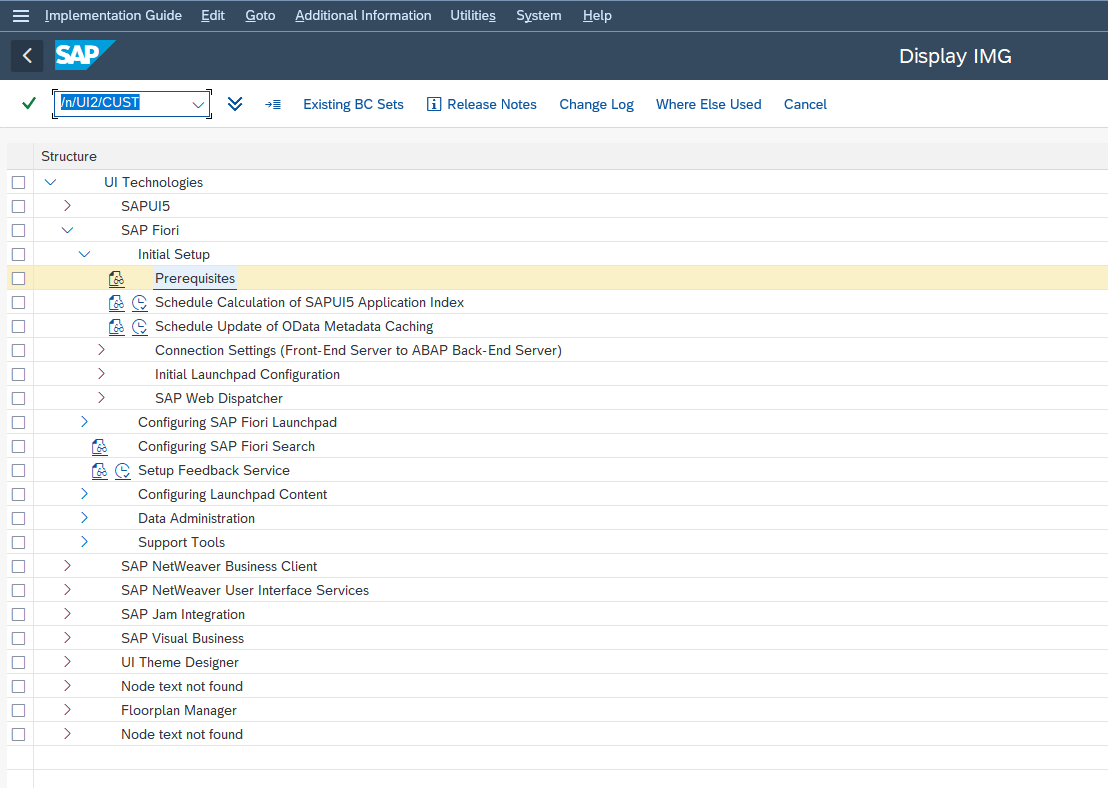Tick checkbox for SAPUI5 row
1108x788 pixels.
18,206
